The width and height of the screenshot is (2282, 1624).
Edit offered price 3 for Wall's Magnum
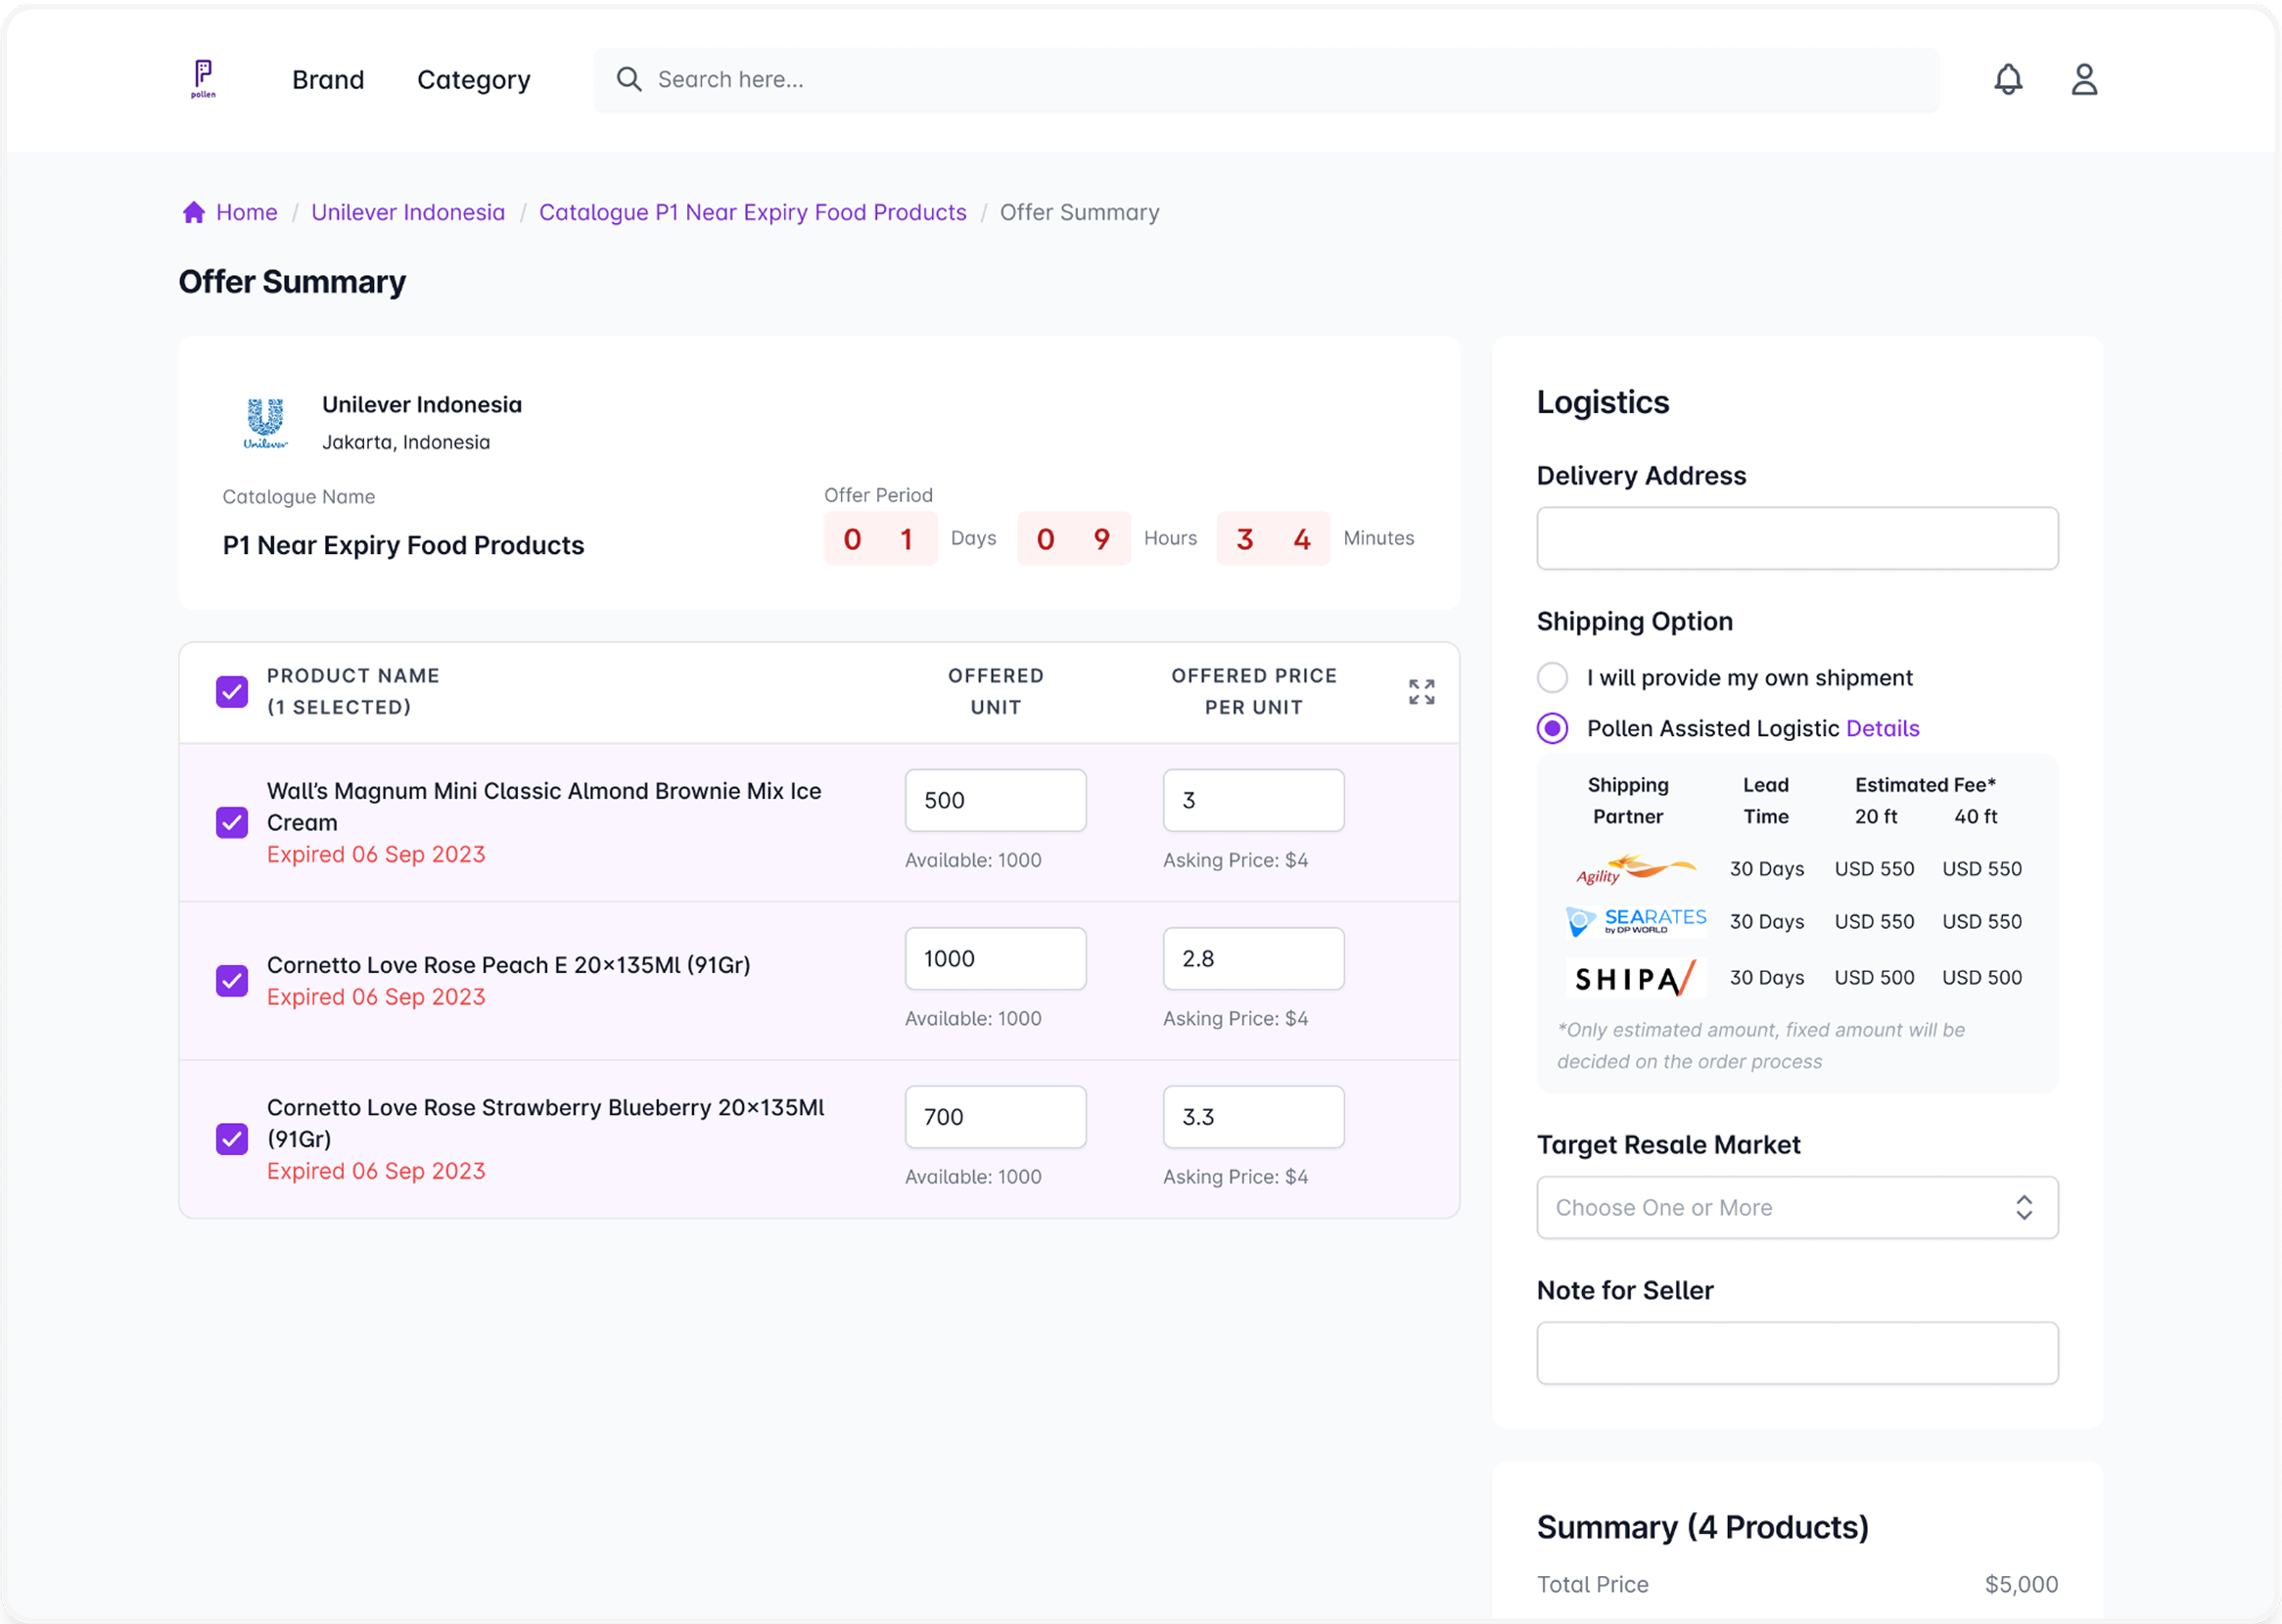pyautogui.click(x=1253, y=800)
